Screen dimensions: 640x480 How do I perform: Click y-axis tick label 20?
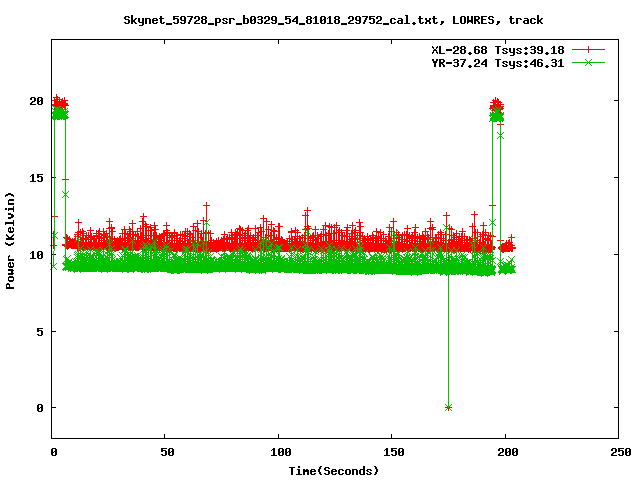pos(36,101)
